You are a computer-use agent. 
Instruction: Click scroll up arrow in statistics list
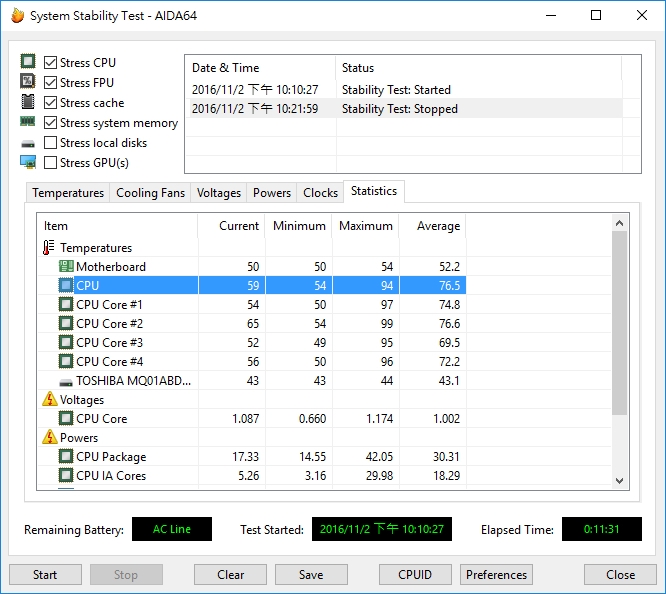tap(619, 223)
